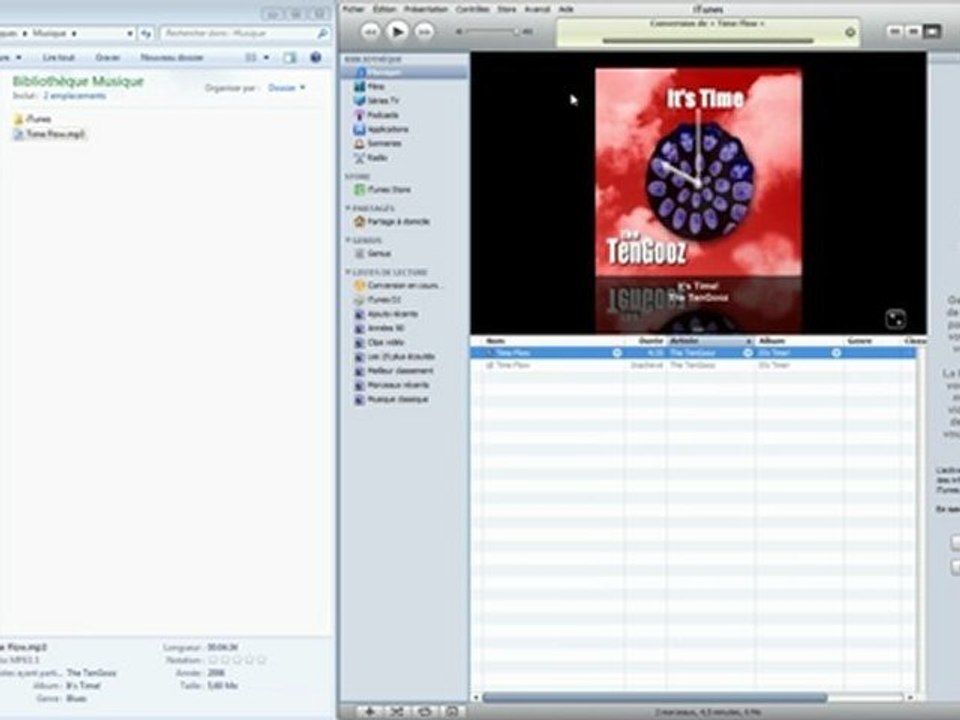Open the iTunes Présentation menu
Screen dimensions: 960x720
426,9
